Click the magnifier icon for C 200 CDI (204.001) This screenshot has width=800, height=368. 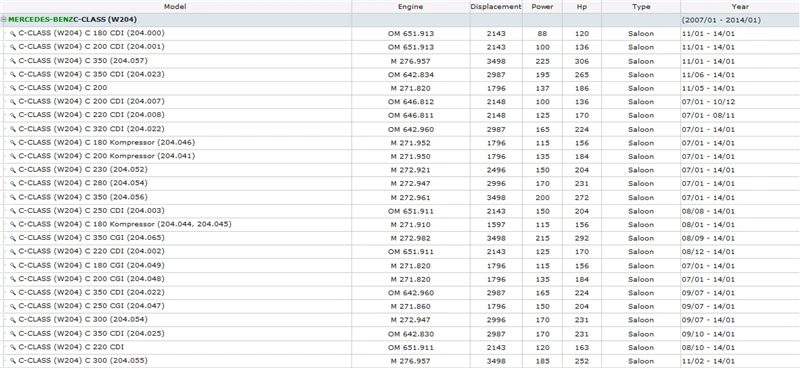[13, 47]
